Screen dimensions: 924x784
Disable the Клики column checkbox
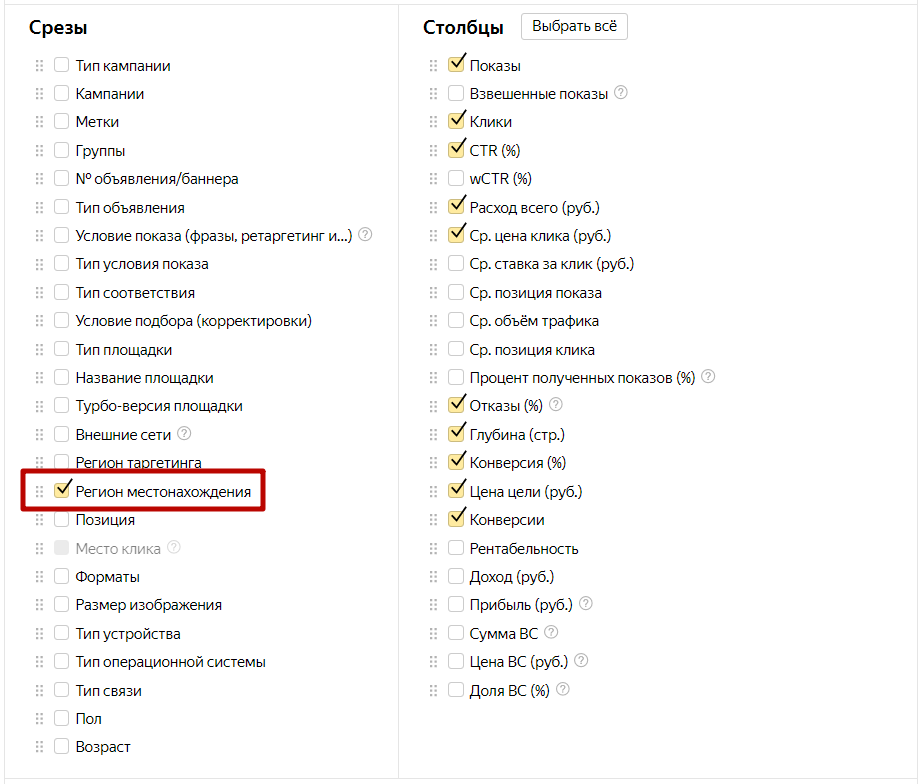click(456, 122)
